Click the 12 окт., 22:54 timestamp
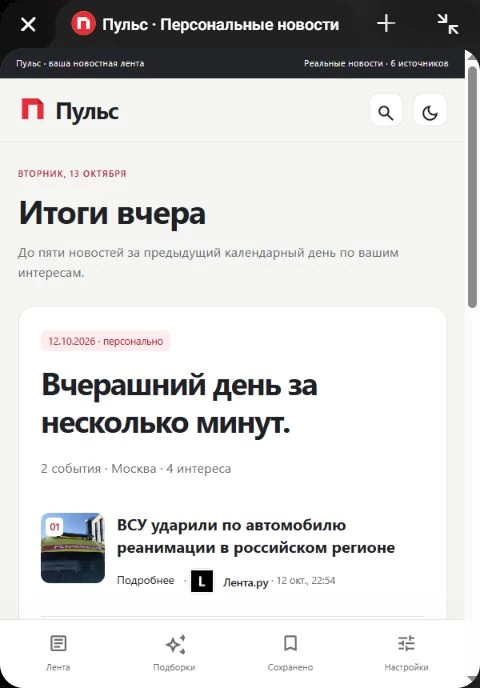The height and width of the screenshot is (688, 480). coord(306,580)
